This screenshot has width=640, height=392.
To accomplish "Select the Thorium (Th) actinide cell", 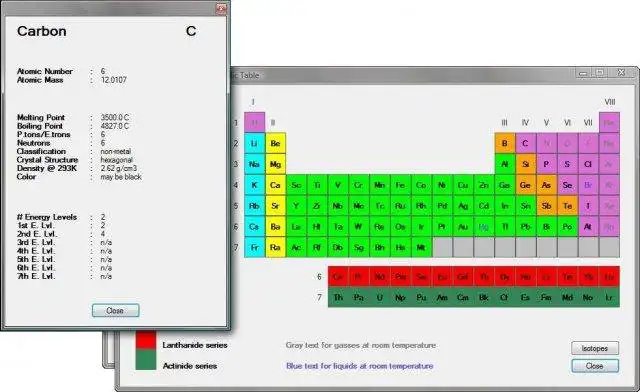I will point(338,298).
